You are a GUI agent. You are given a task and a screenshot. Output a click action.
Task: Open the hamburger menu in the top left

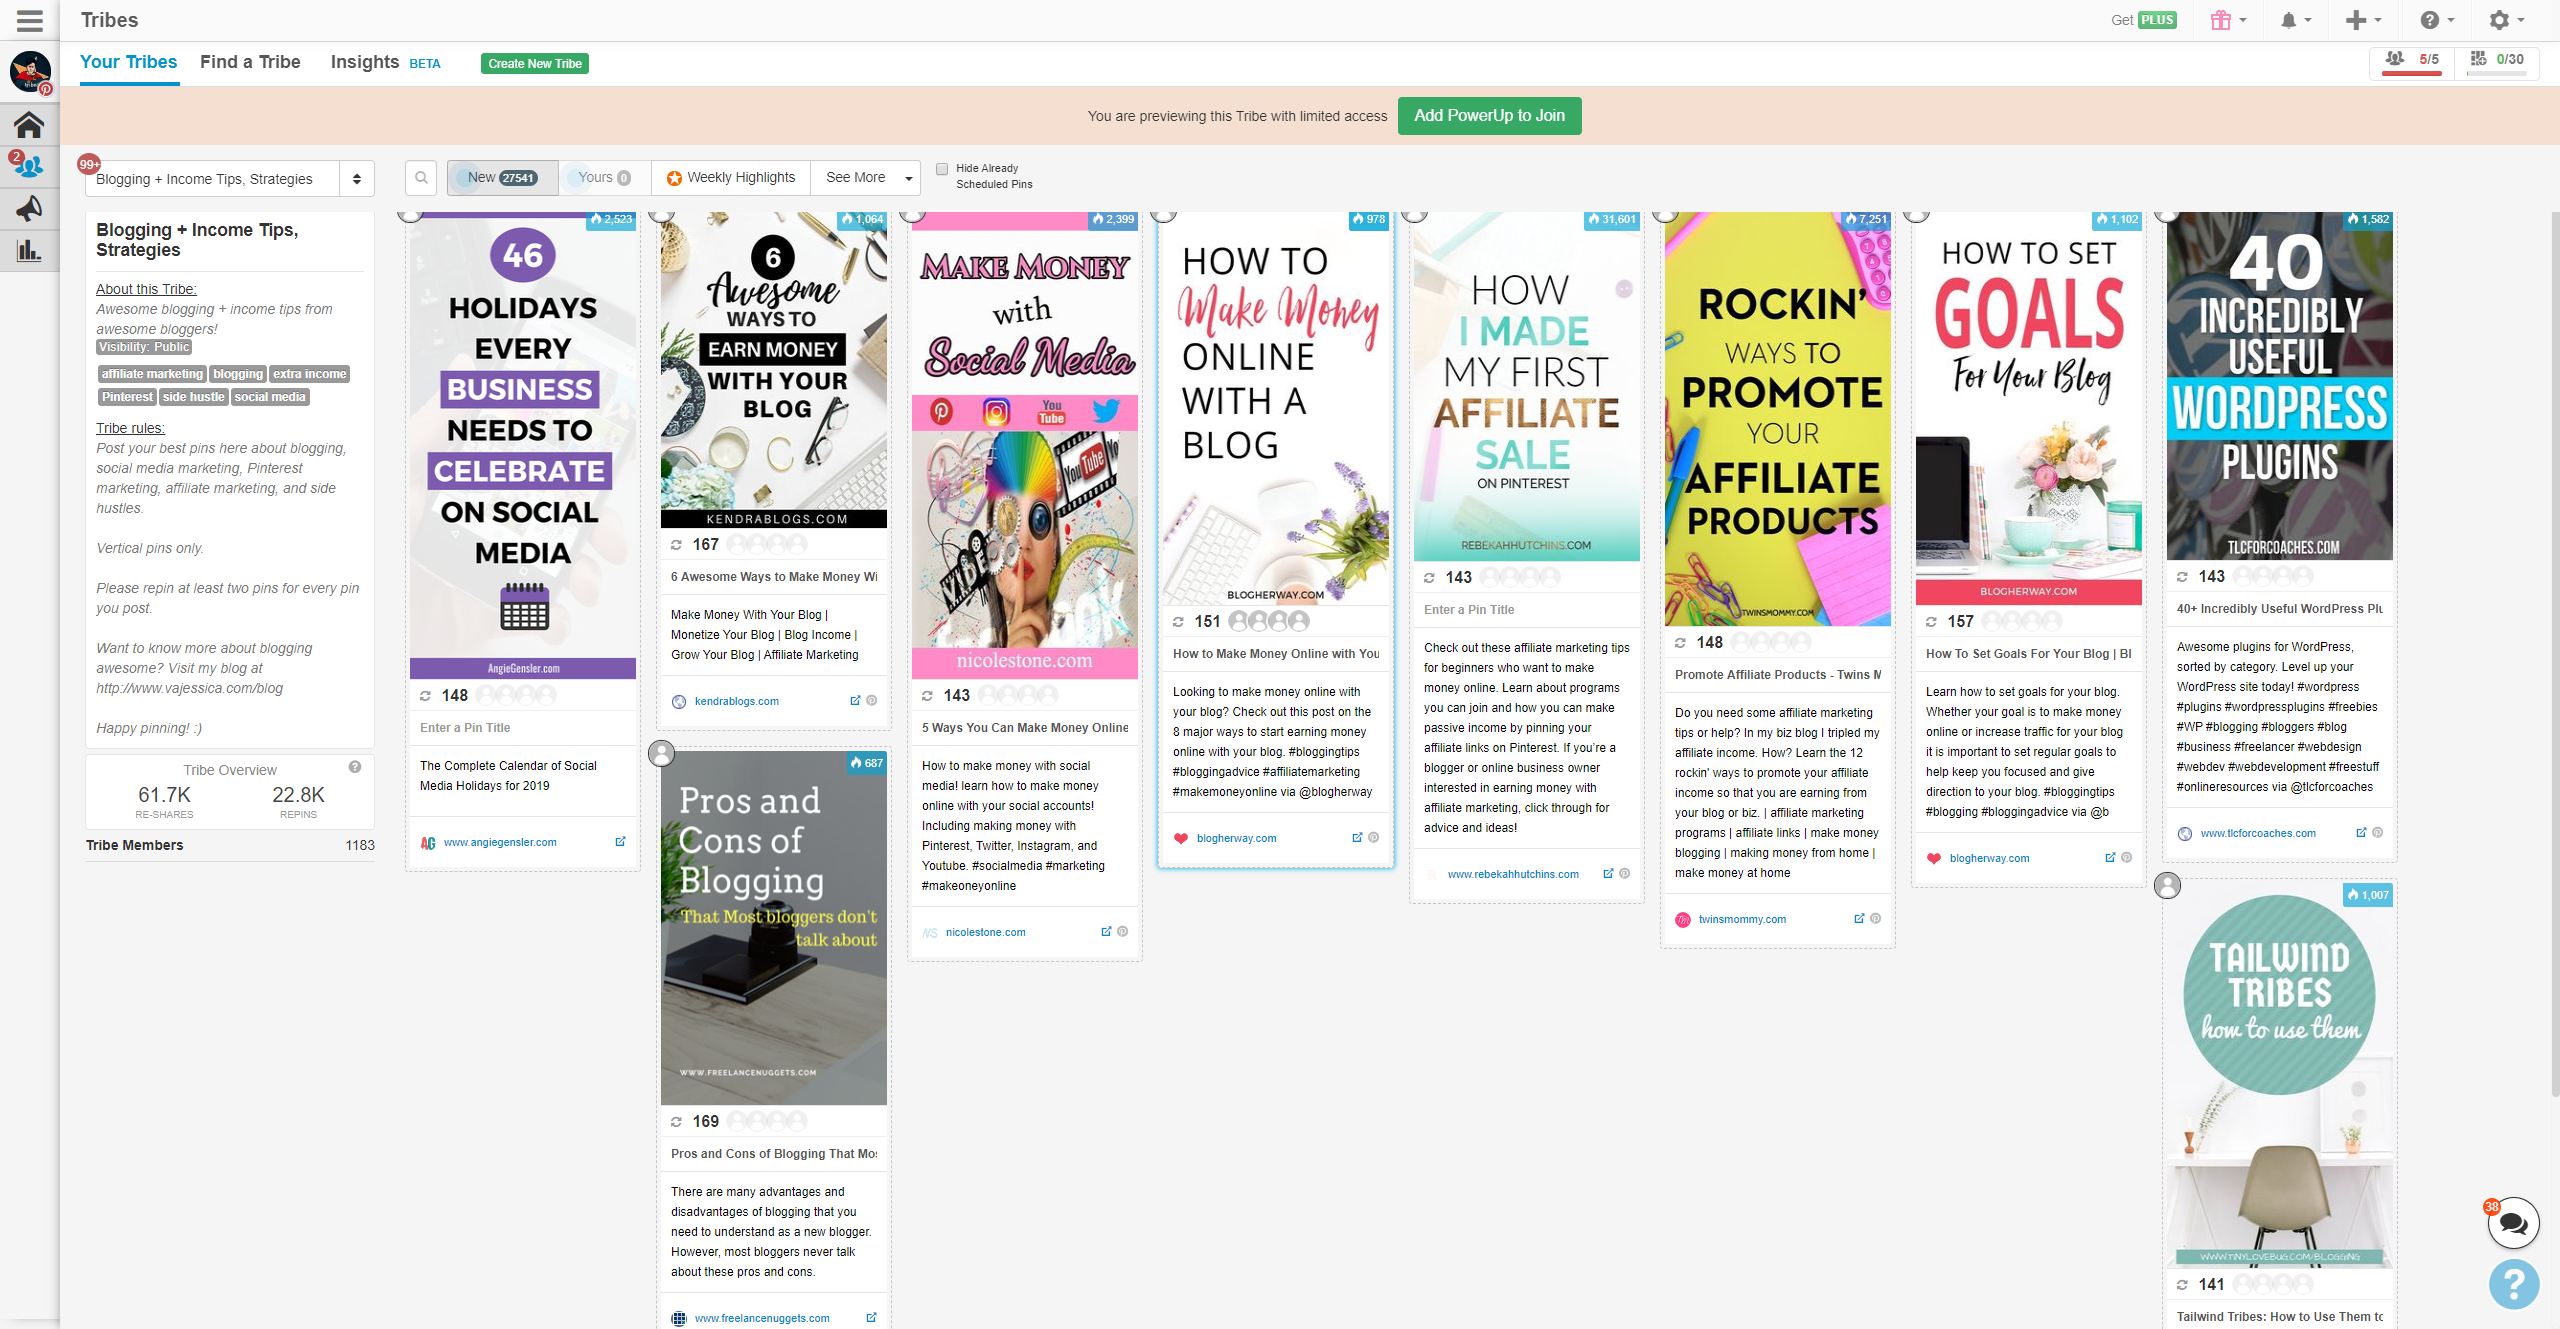click(30, 20)
